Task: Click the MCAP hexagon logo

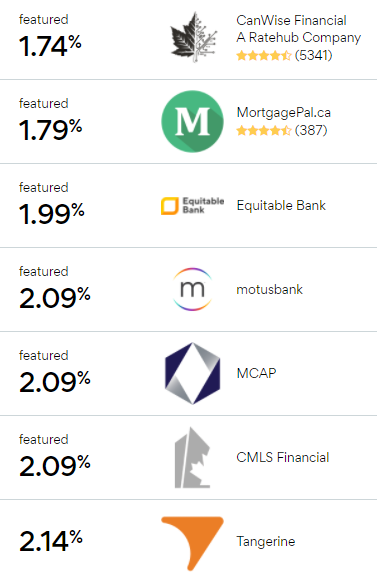Action: (193, 373)
